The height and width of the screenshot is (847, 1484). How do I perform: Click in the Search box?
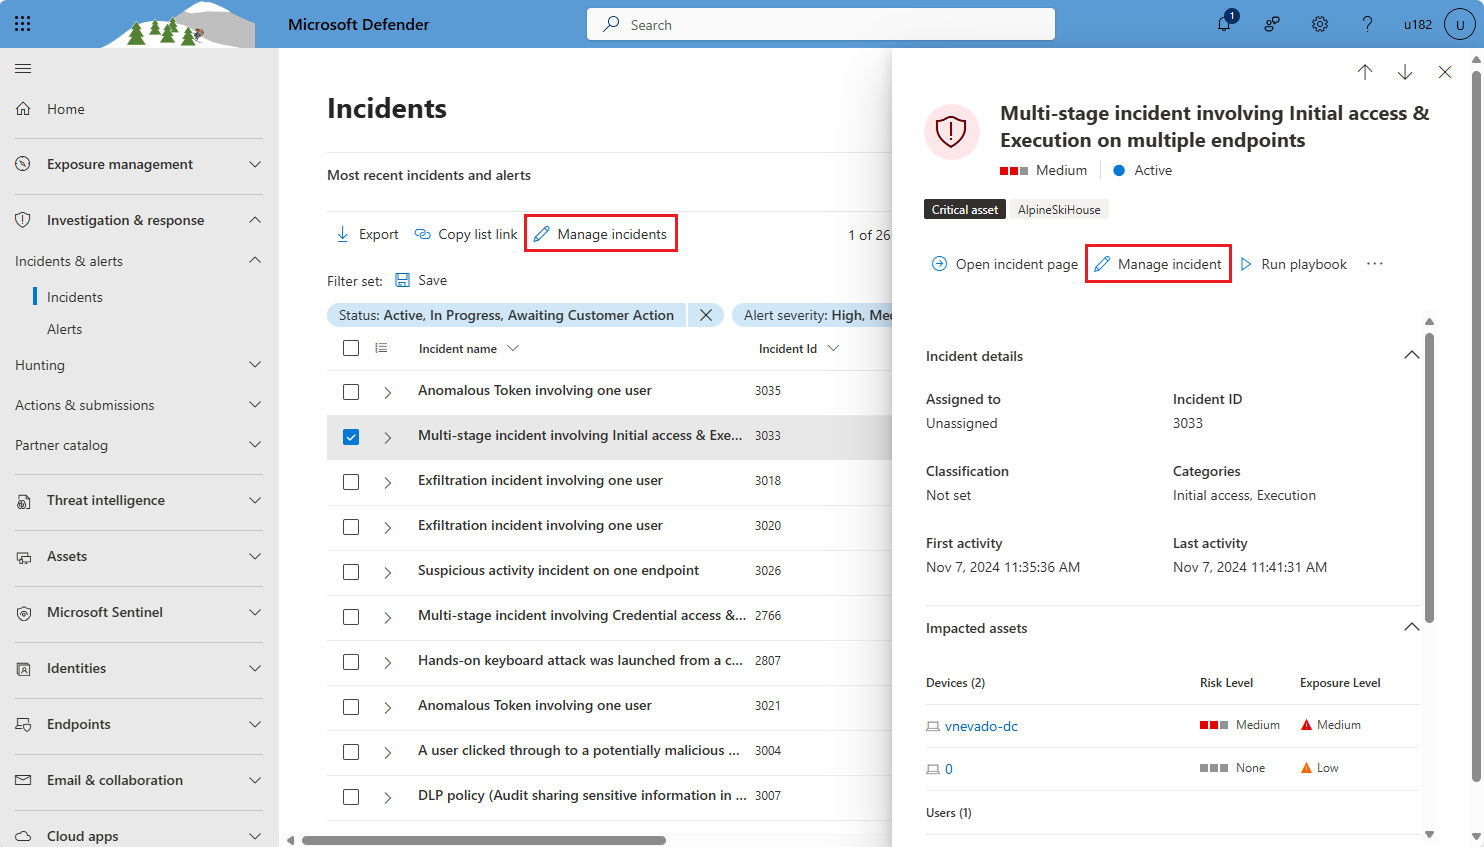(820, 24)
